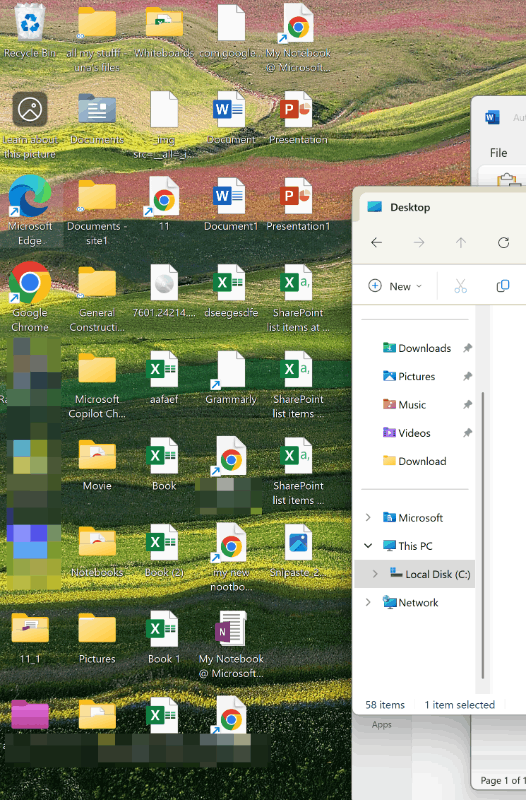Select the Google Chrome desktop shortcut
The height and width of the screenshot is (800, 526).
(x=30, y=297)
